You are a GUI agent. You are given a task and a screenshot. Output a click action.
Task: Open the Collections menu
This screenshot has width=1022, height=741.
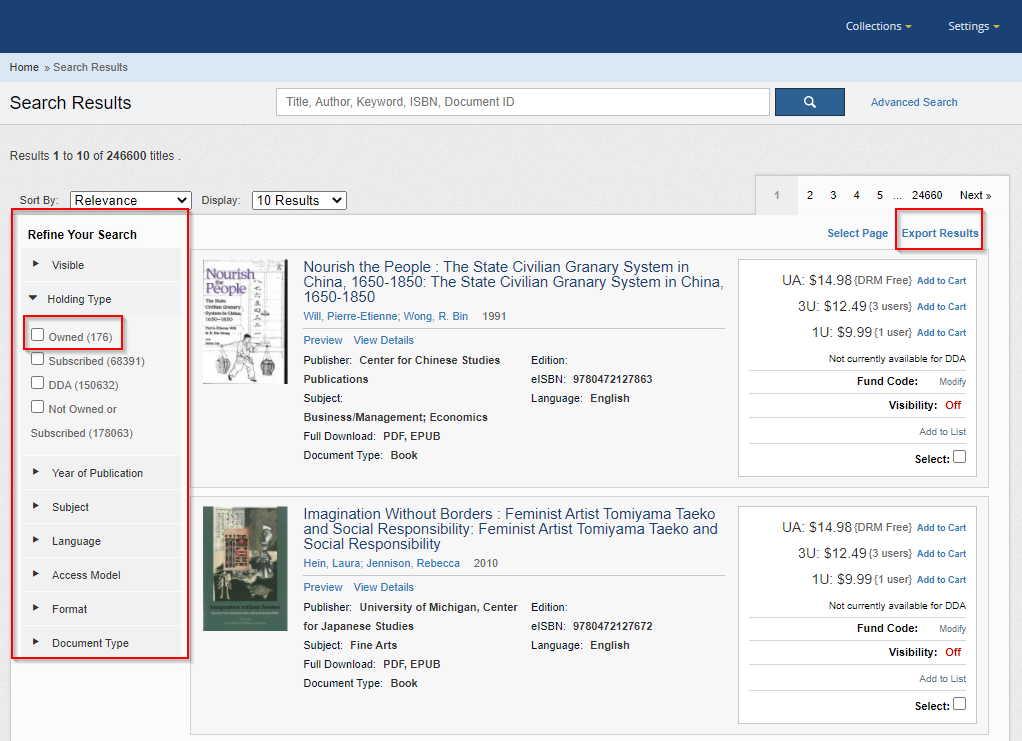pyautogui.click(x=877, y=26)
